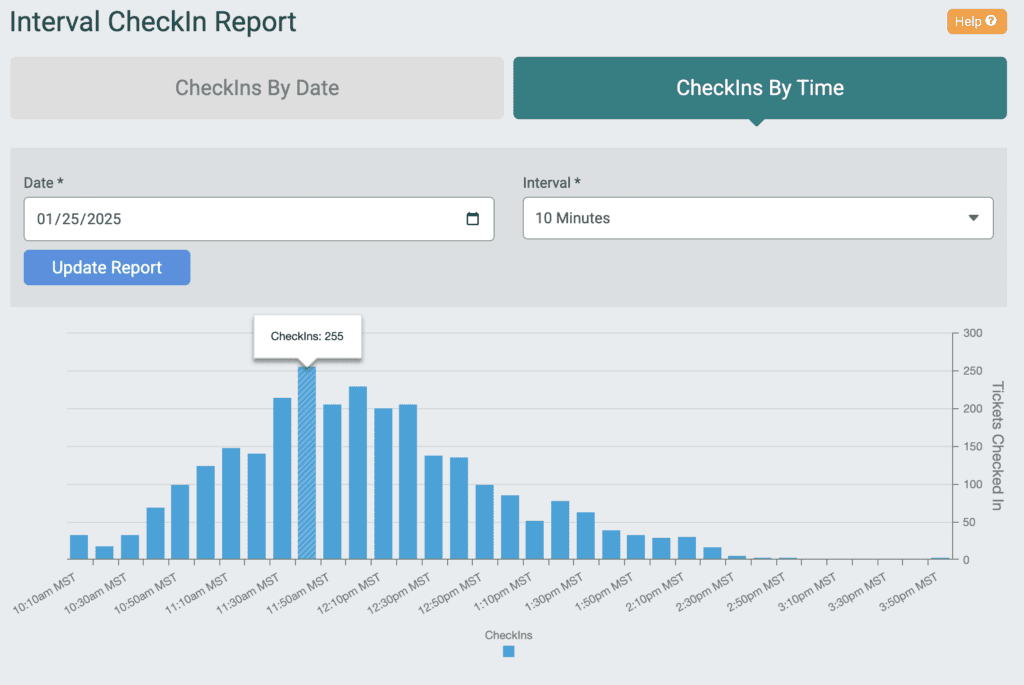Select the CheckIns By Time tab
The image size is (1024, 685).
759,88
